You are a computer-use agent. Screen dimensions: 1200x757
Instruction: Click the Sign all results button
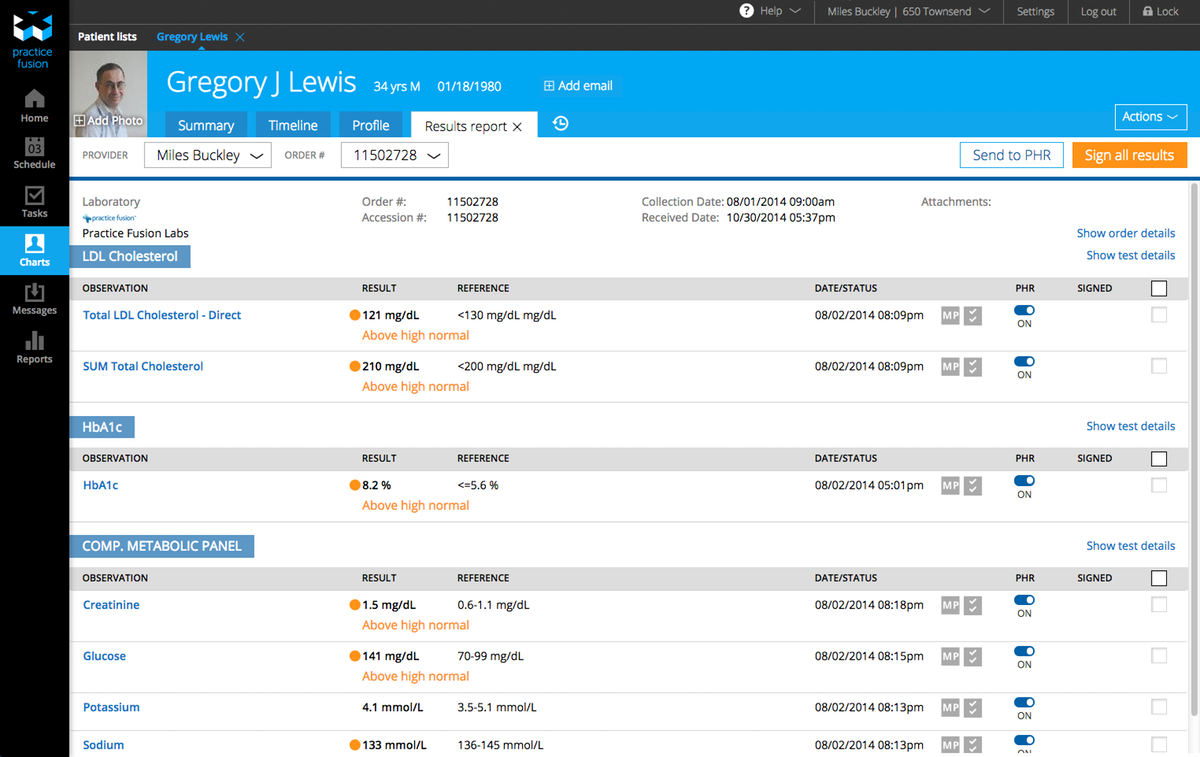click(x=1129, y=155)
